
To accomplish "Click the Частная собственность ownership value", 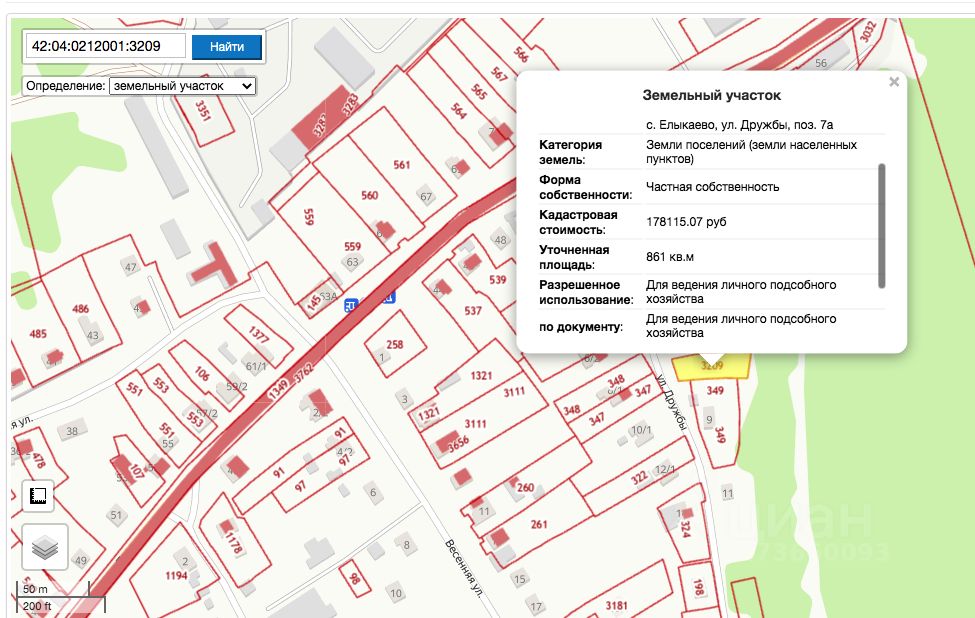I will pyautogui.click(x=712, y=187).
